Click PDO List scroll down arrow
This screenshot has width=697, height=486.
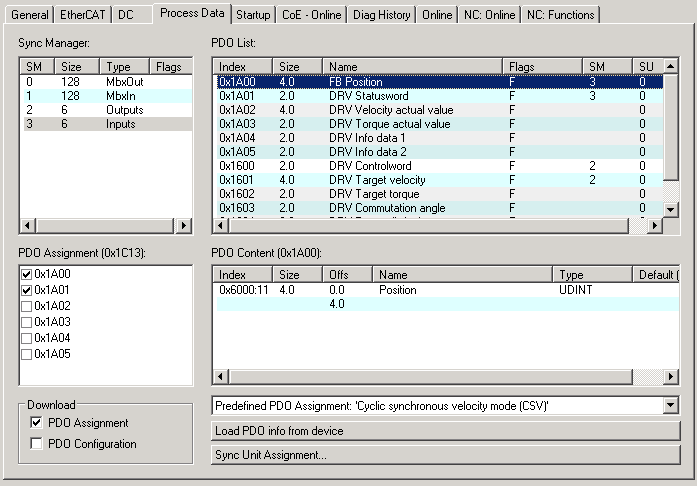(670, 209)
